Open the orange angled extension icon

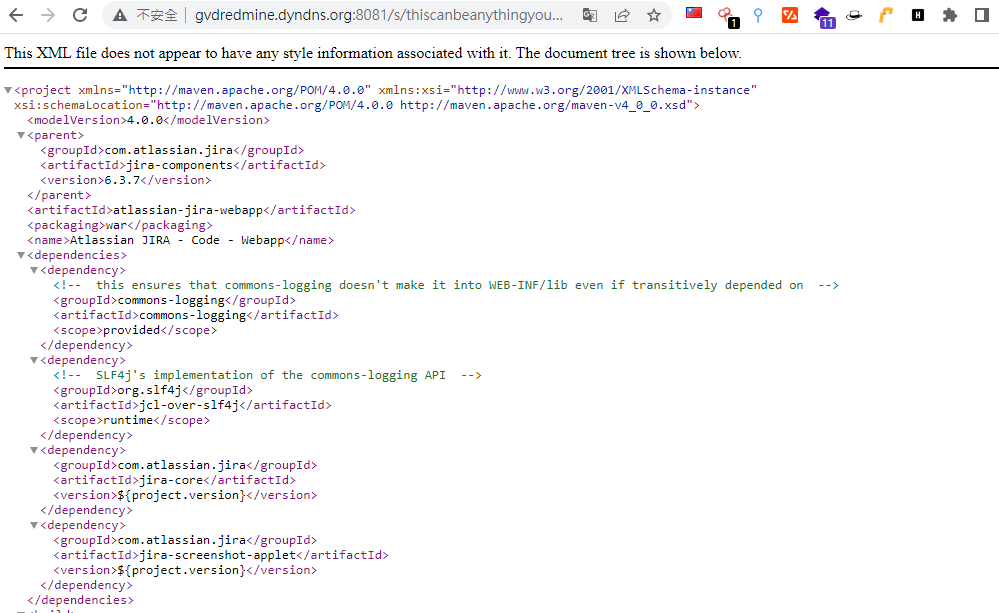886,15
